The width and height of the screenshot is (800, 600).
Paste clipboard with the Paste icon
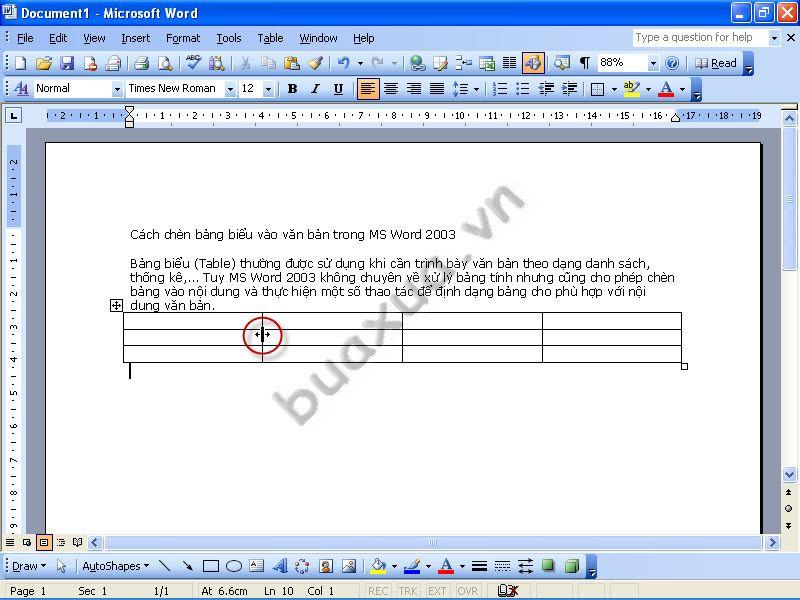(x=291, y=63)
